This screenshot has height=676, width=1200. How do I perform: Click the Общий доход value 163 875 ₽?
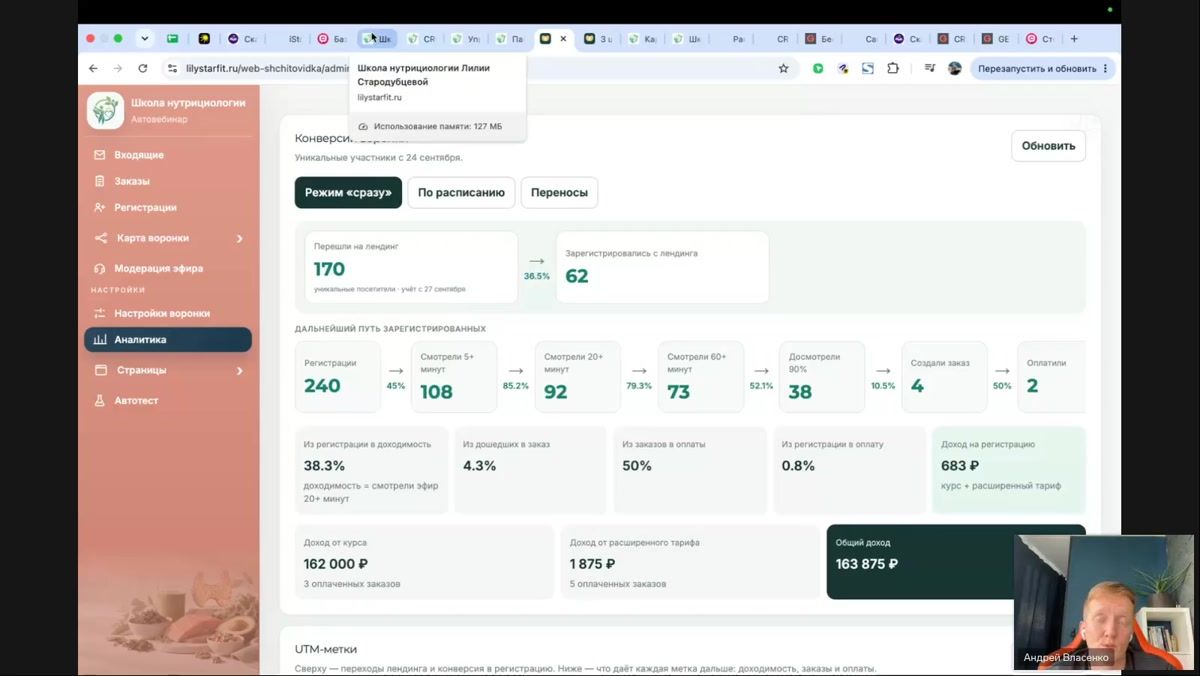pyautogui.click(x=867, y=564)
